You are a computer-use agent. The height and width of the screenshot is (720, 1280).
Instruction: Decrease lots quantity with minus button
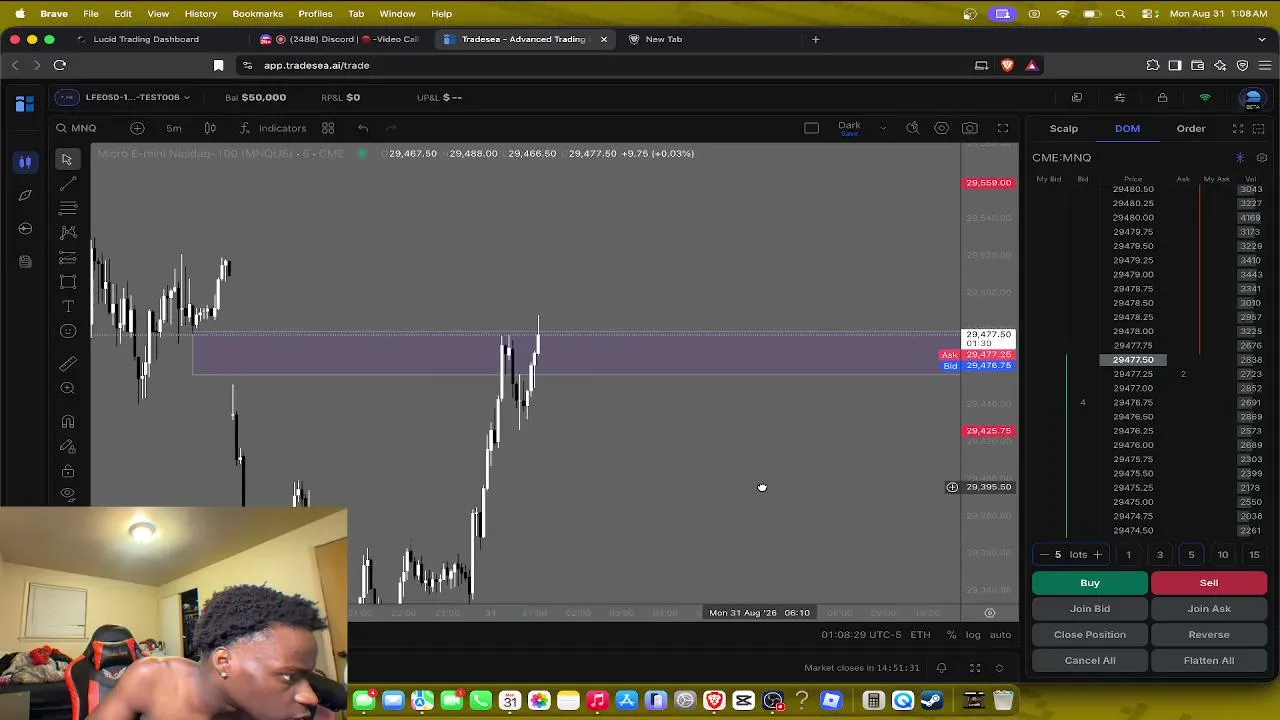tap(1044, 555)
